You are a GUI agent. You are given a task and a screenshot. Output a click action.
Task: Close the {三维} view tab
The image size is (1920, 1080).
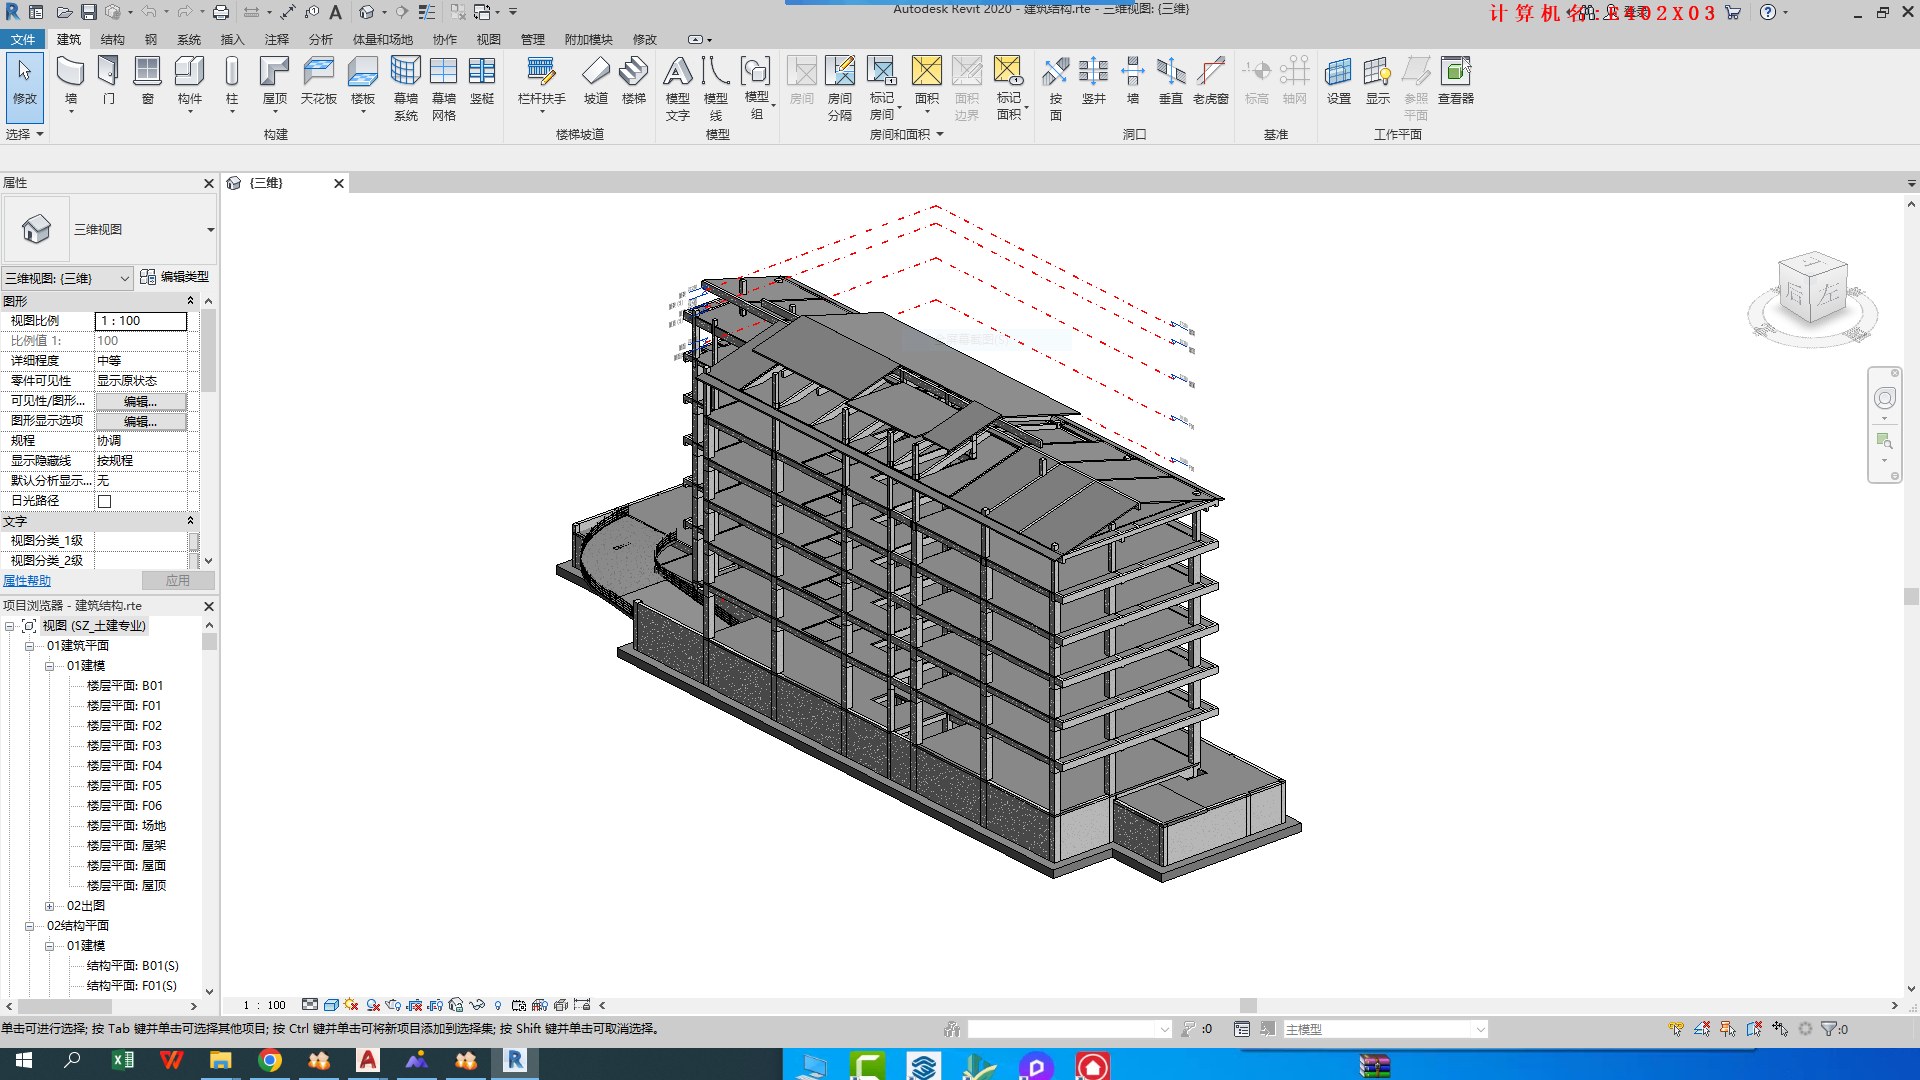pos(339,183)
